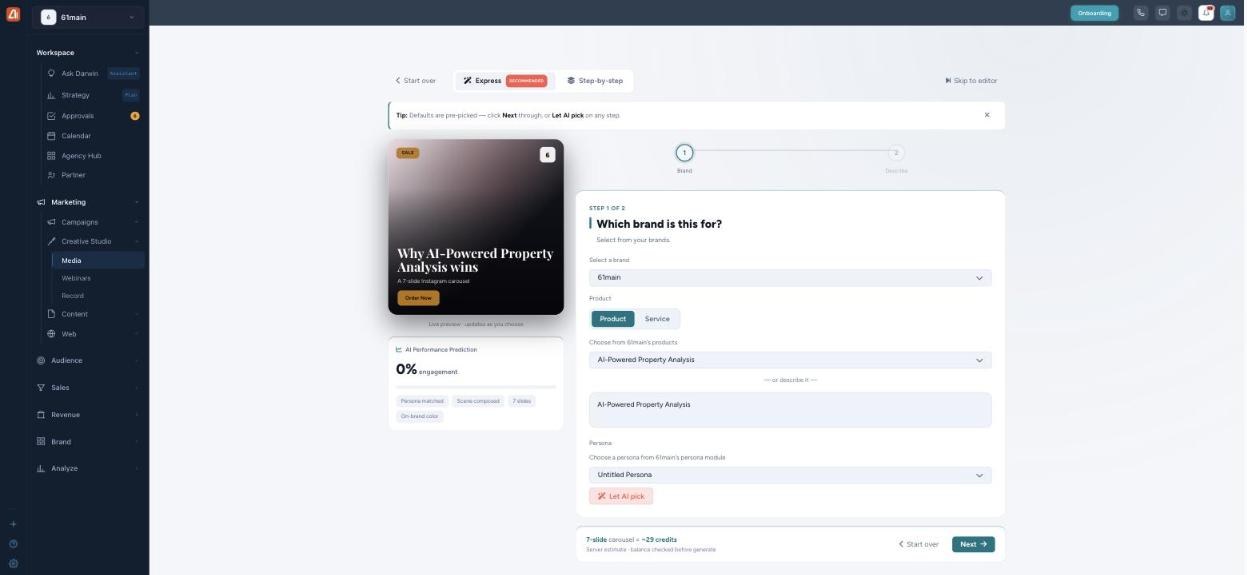Switch to the Express tab

click(505, 81)
